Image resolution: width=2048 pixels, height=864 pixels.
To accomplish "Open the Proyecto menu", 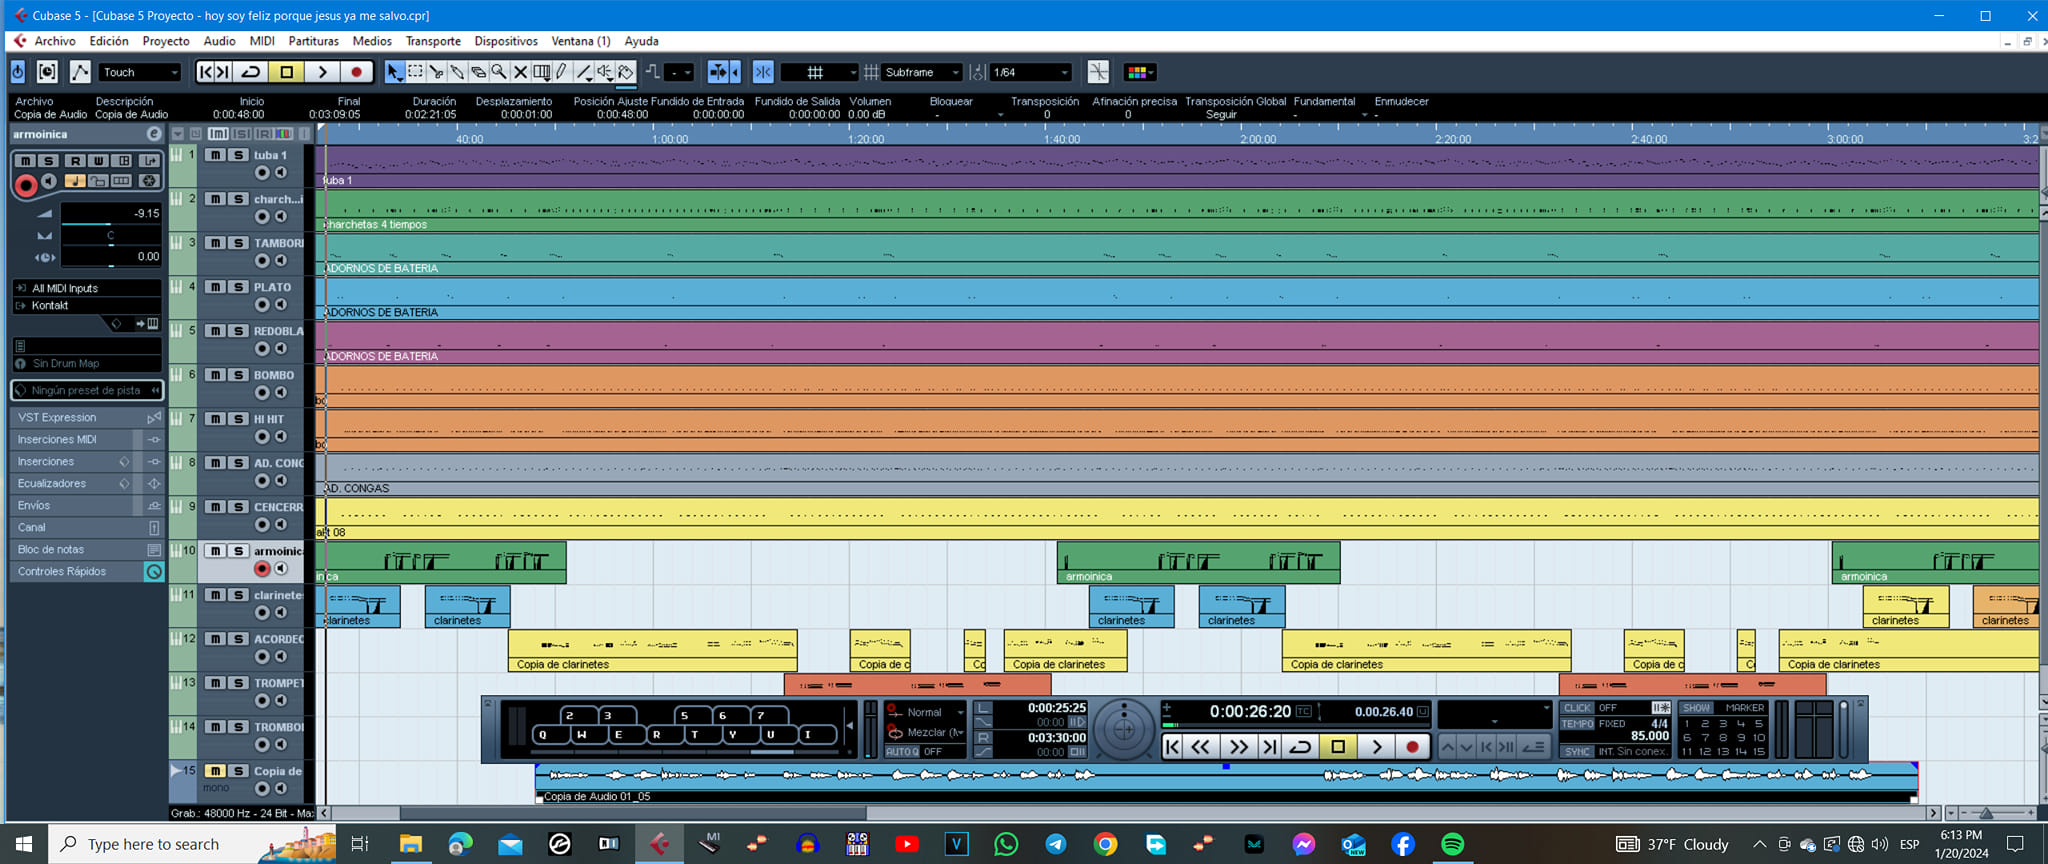I will click(x=166, y=41).
